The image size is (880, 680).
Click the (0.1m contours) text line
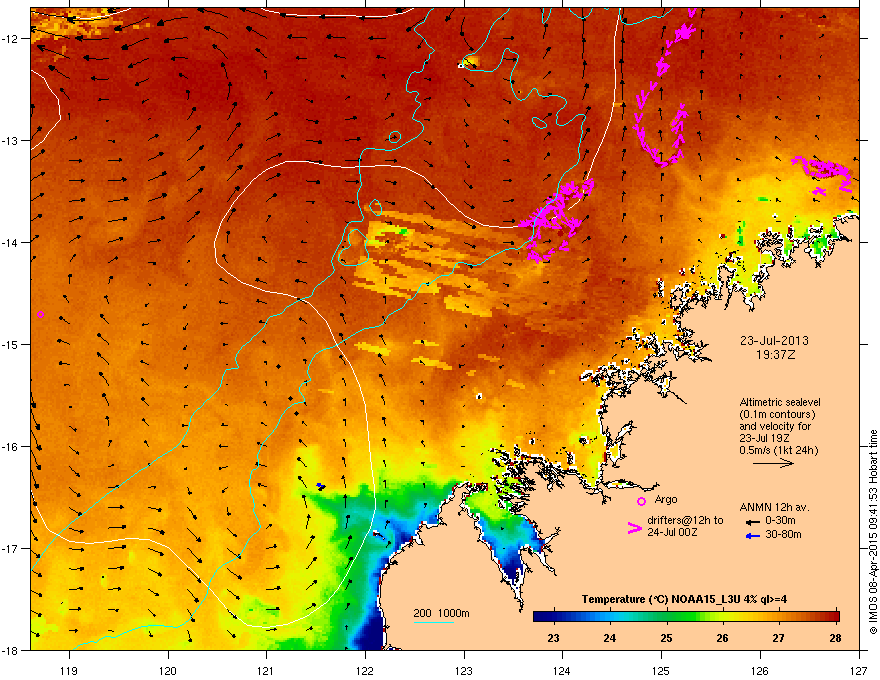tap(777, 414)
